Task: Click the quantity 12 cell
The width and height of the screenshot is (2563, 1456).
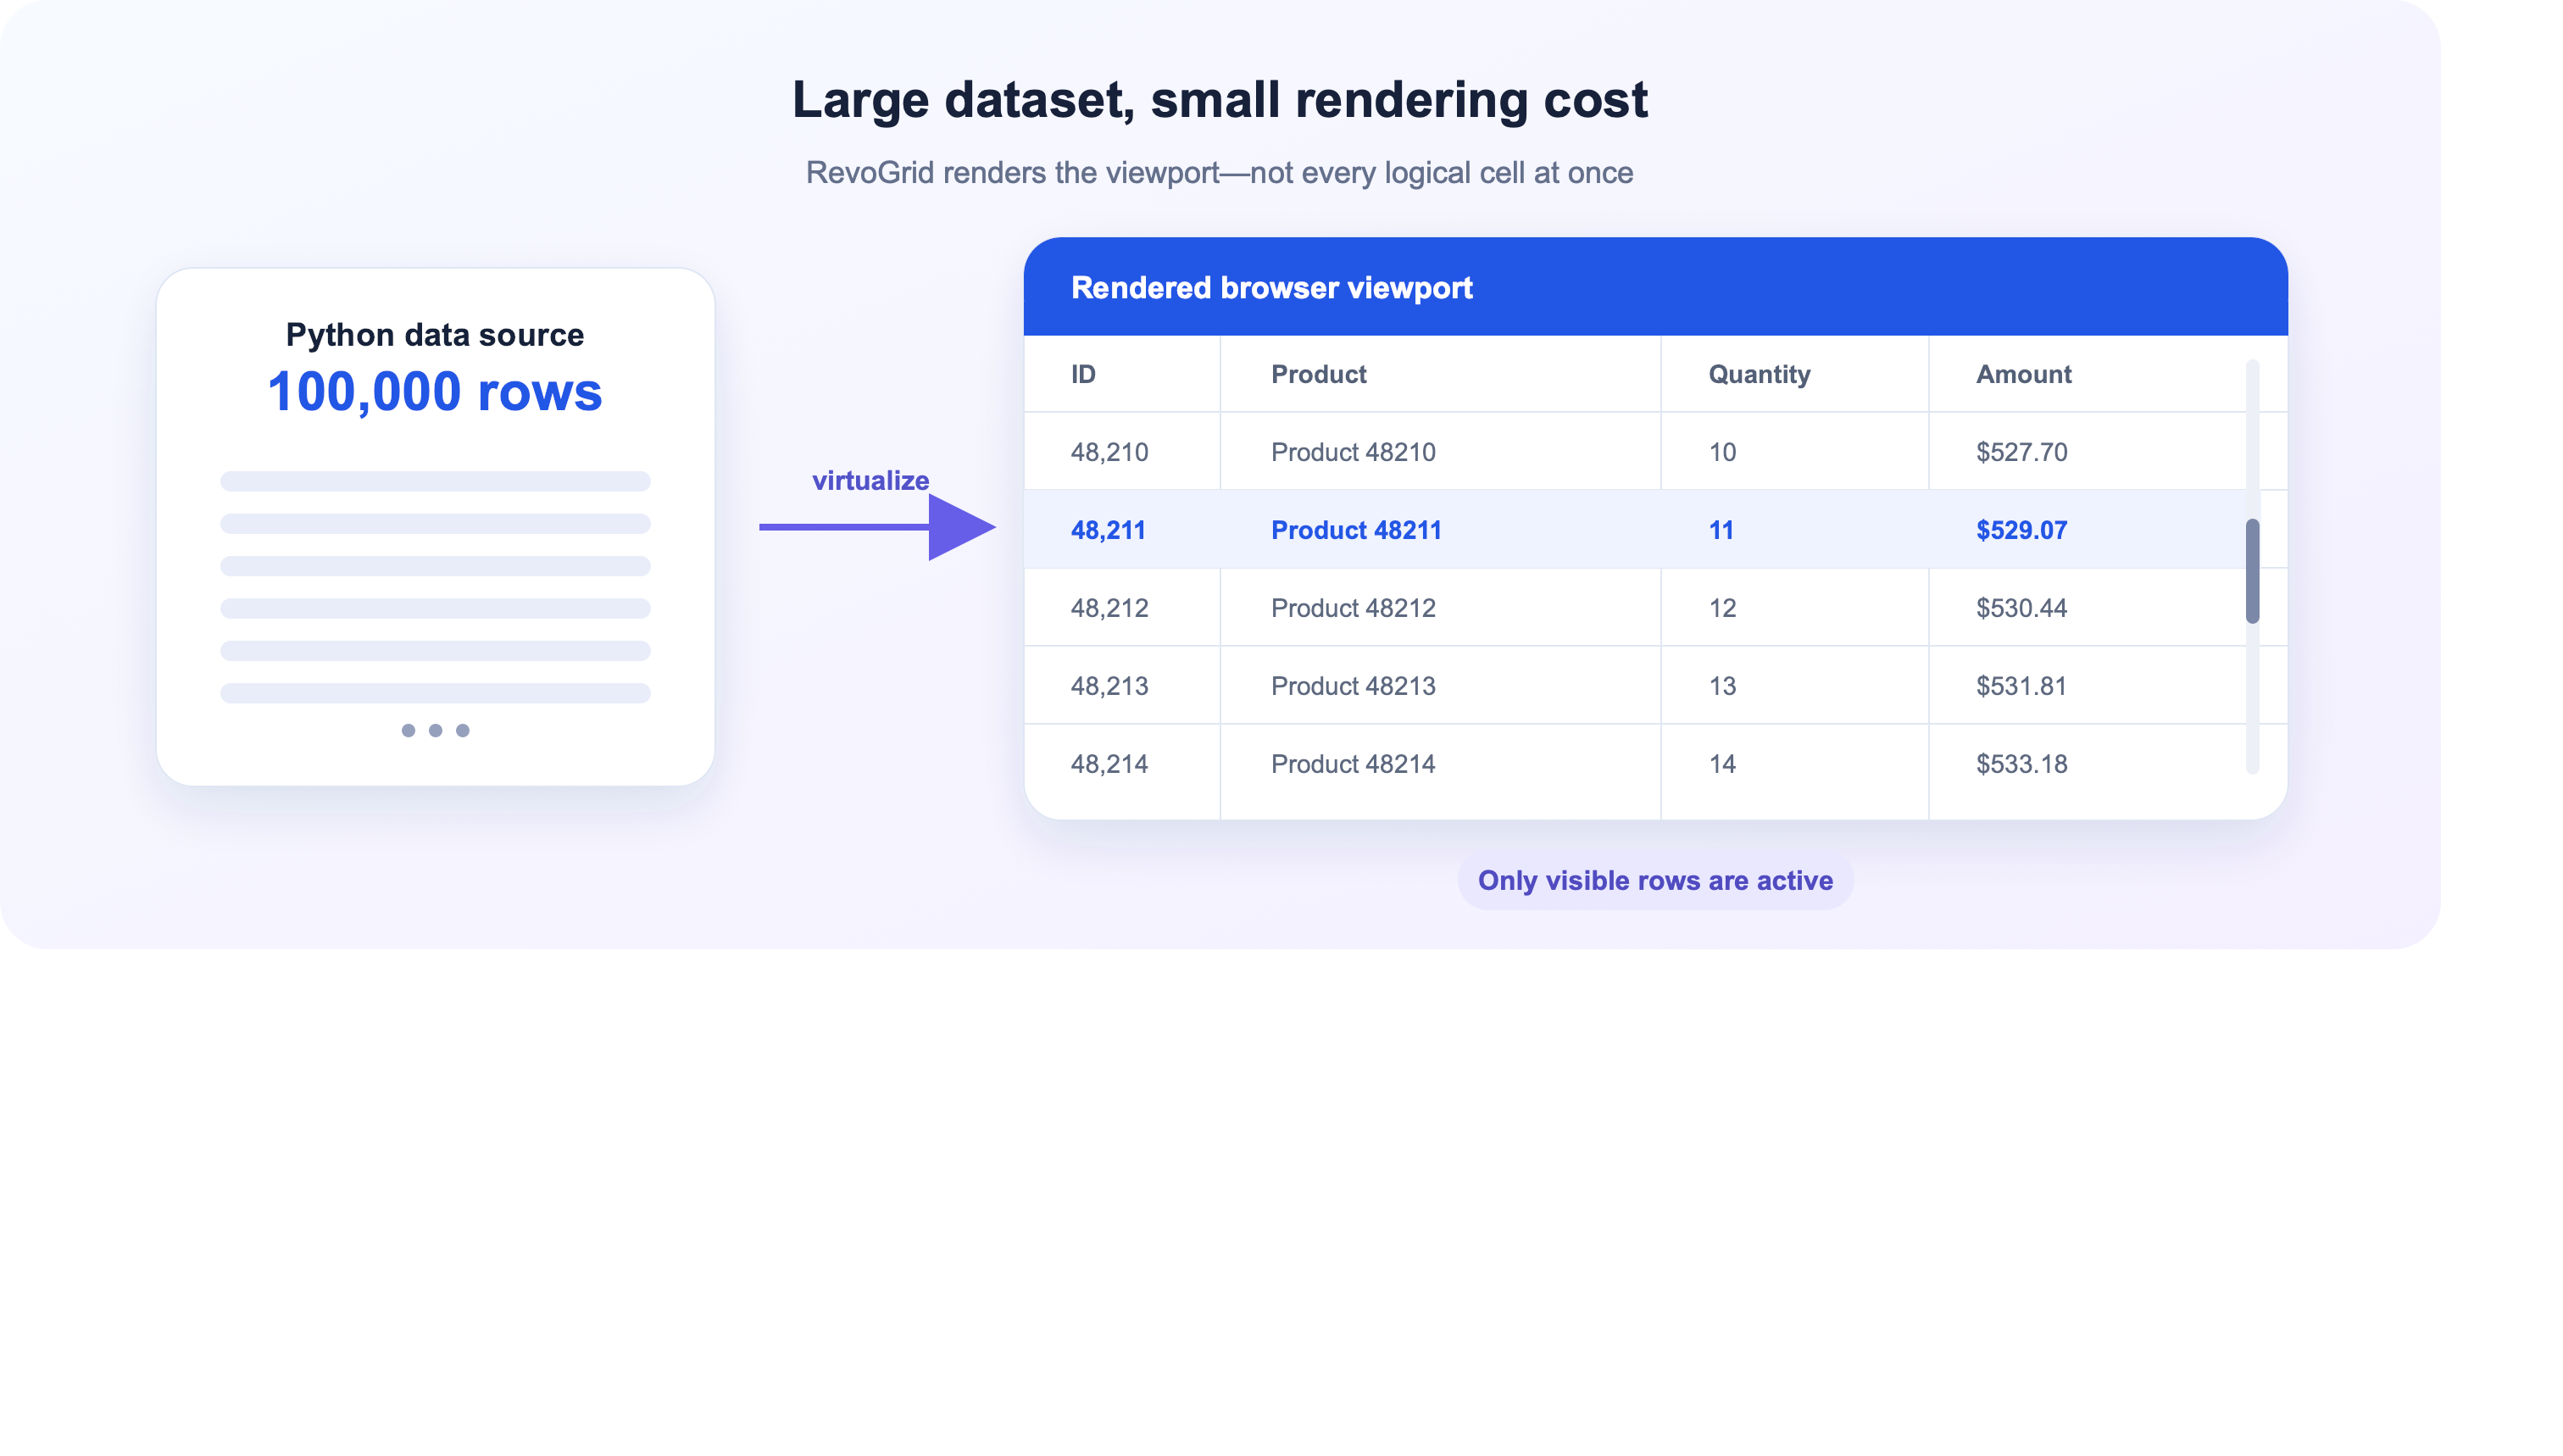Action: pos(1794,608)
